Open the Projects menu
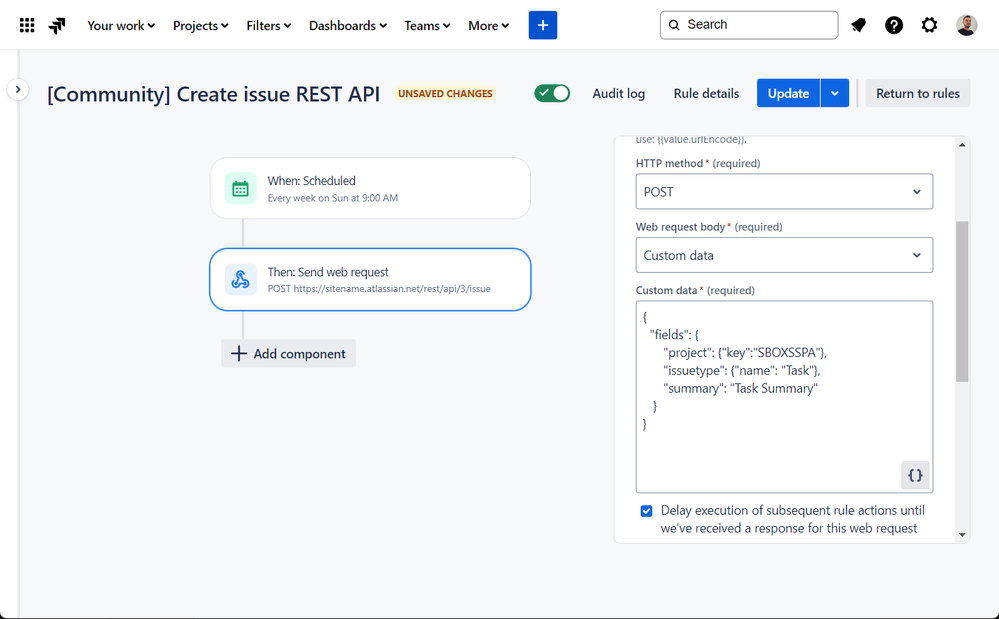The height and width of the screenshot is (619, 999). [x=200, y=25]
